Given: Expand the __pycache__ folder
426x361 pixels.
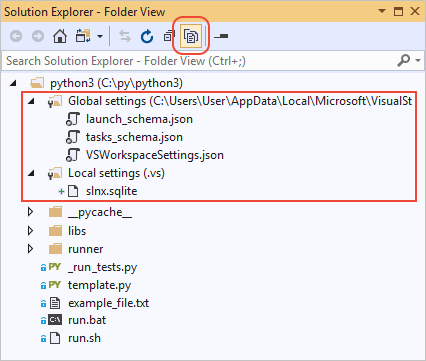Looking at the screenshot, I should click(x=30, y=212).
